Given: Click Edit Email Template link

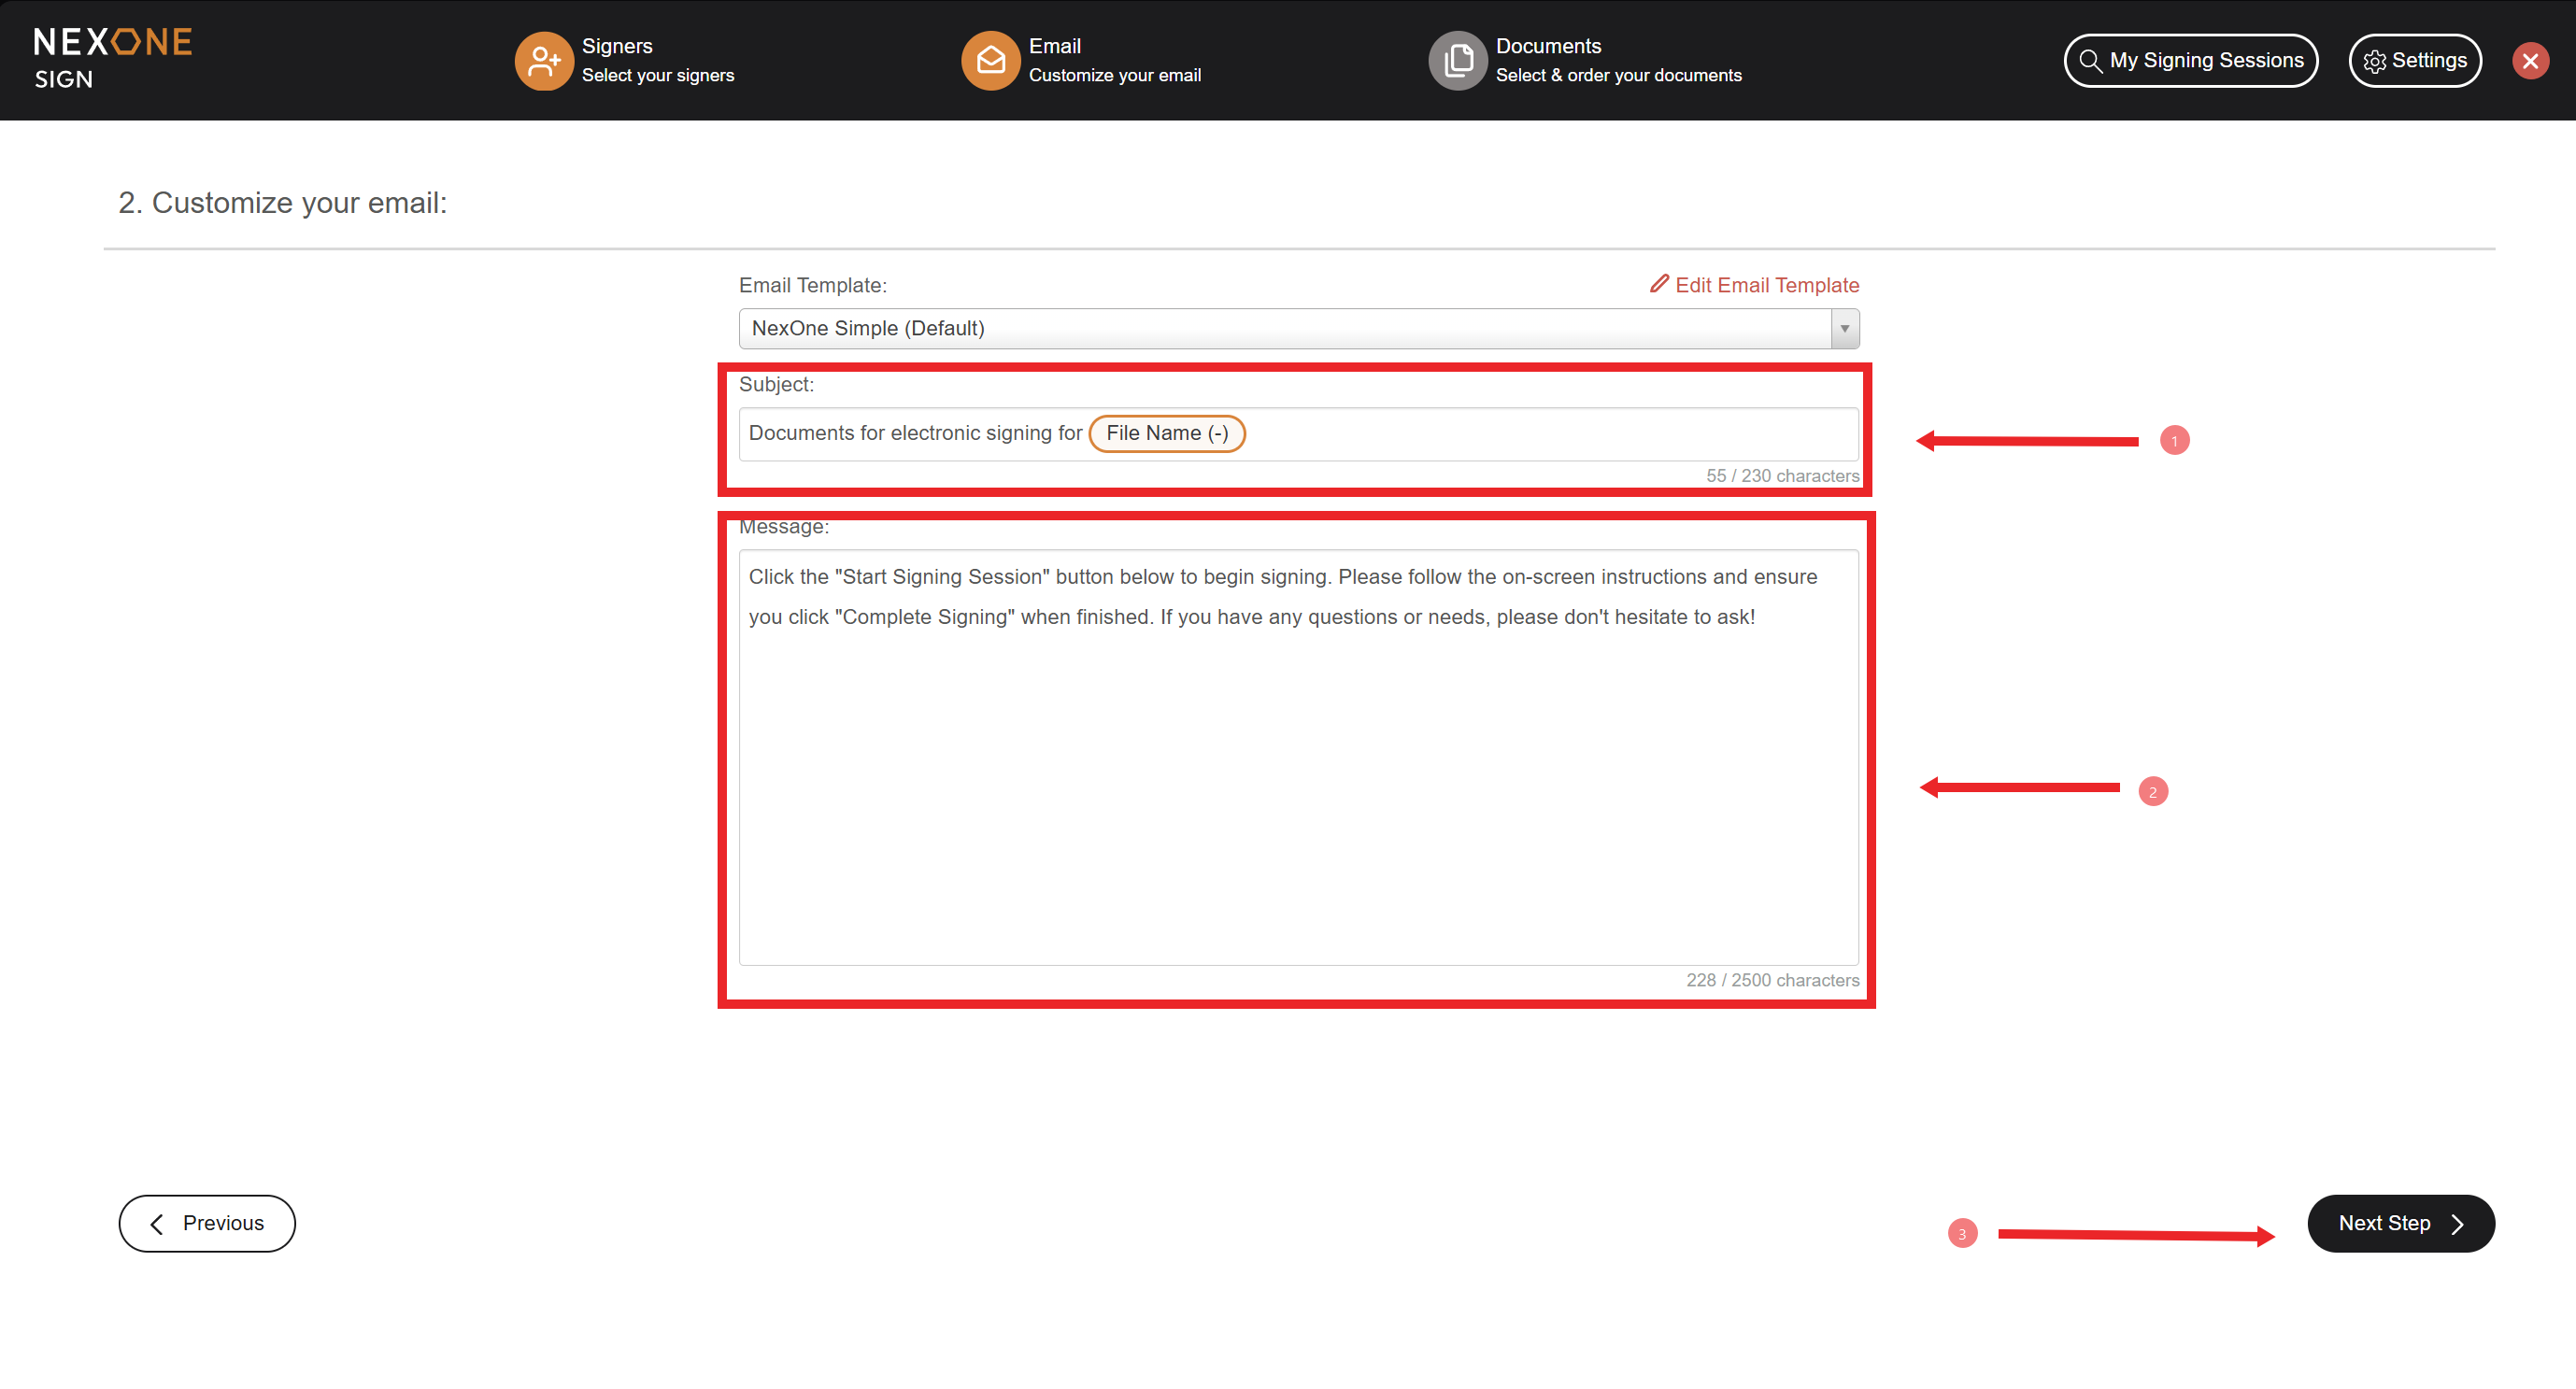Looking at the screenshot, I should pos(1766,285).
